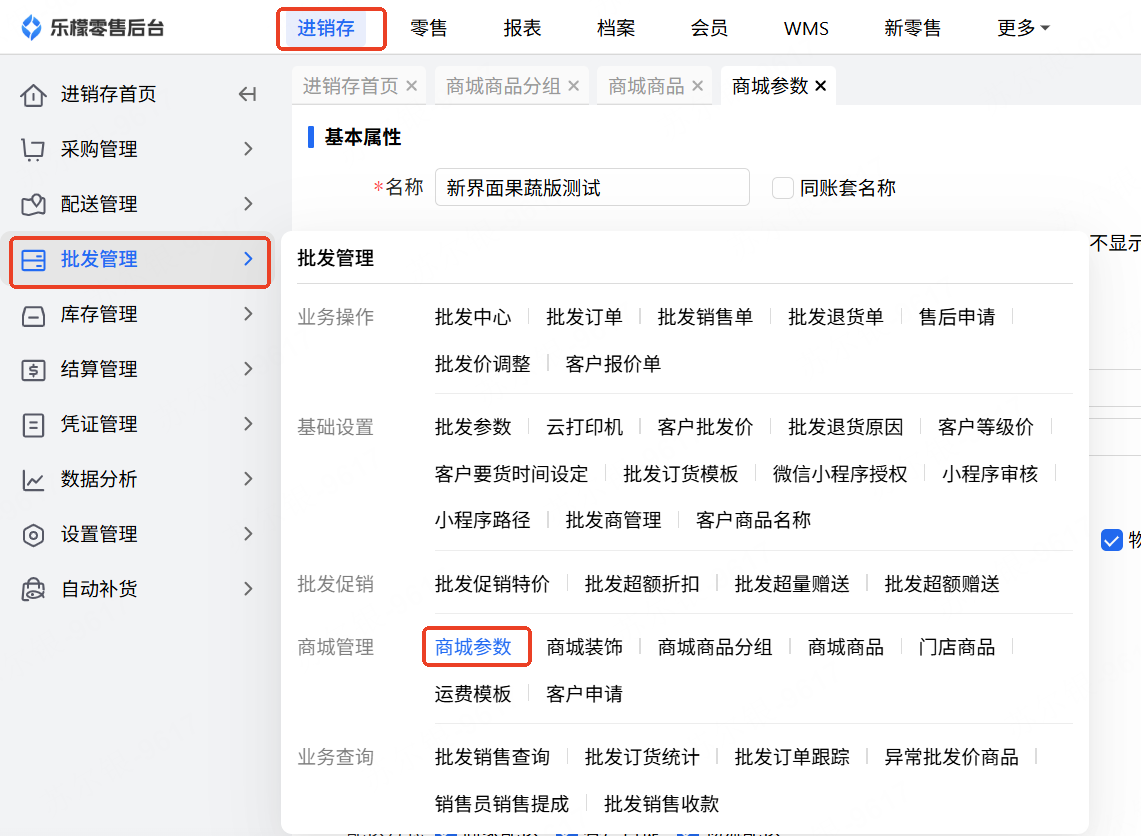Open 销售员销售提成 link
The height and width of the screenshot is (836, 1141).
pyautogui.click(x=501, y=803)
